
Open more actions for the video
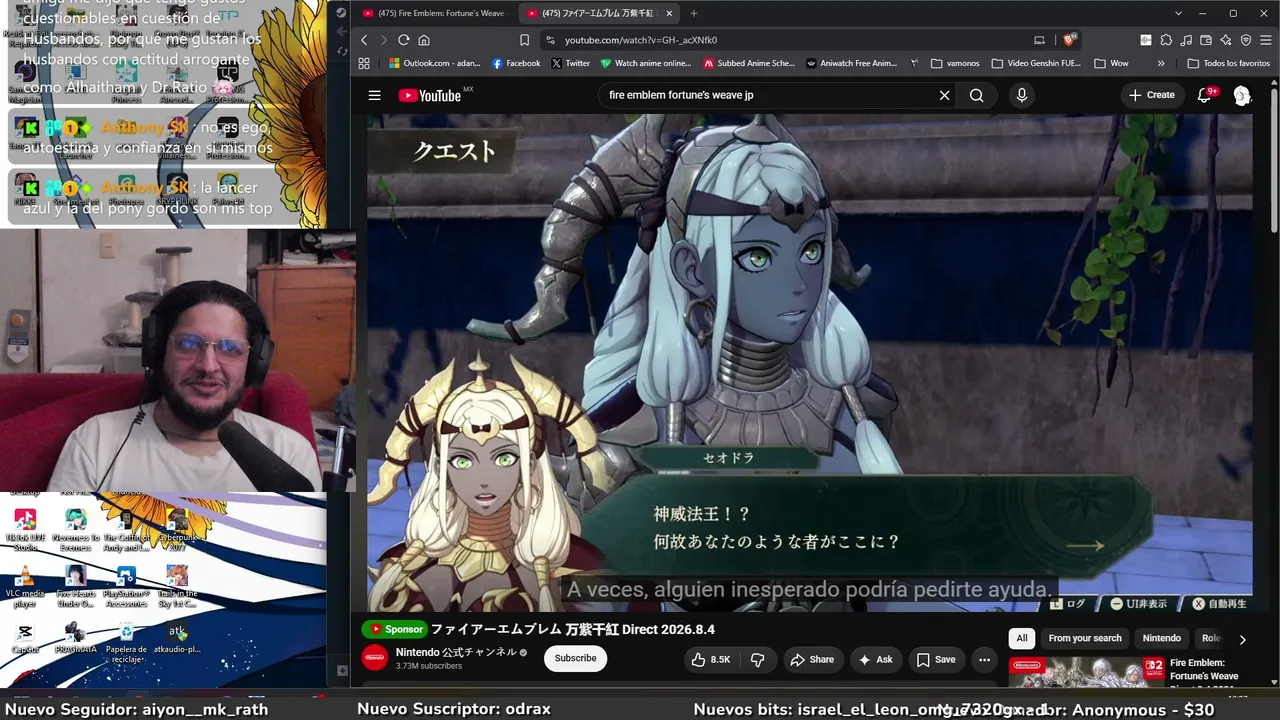coord(984,660)
